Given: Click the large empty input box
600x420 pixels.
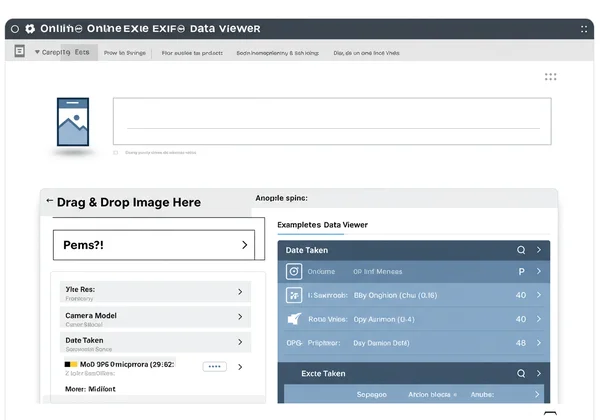Looking at the screenshot, I should click(x=332, y=121).
